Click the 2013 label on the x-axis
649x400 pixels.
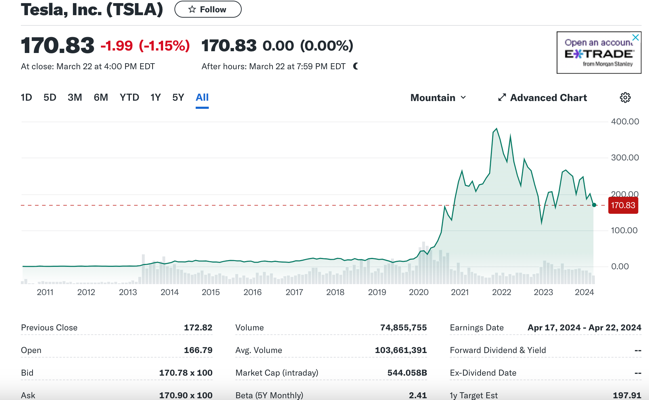coord(128,292)
